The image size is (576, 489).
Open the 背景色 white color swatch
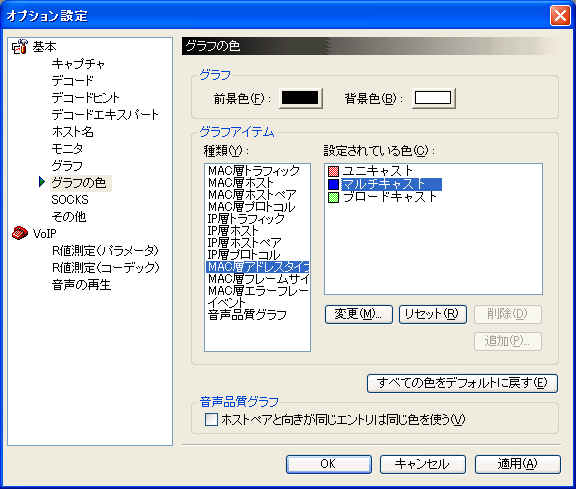tap(433, 98)
